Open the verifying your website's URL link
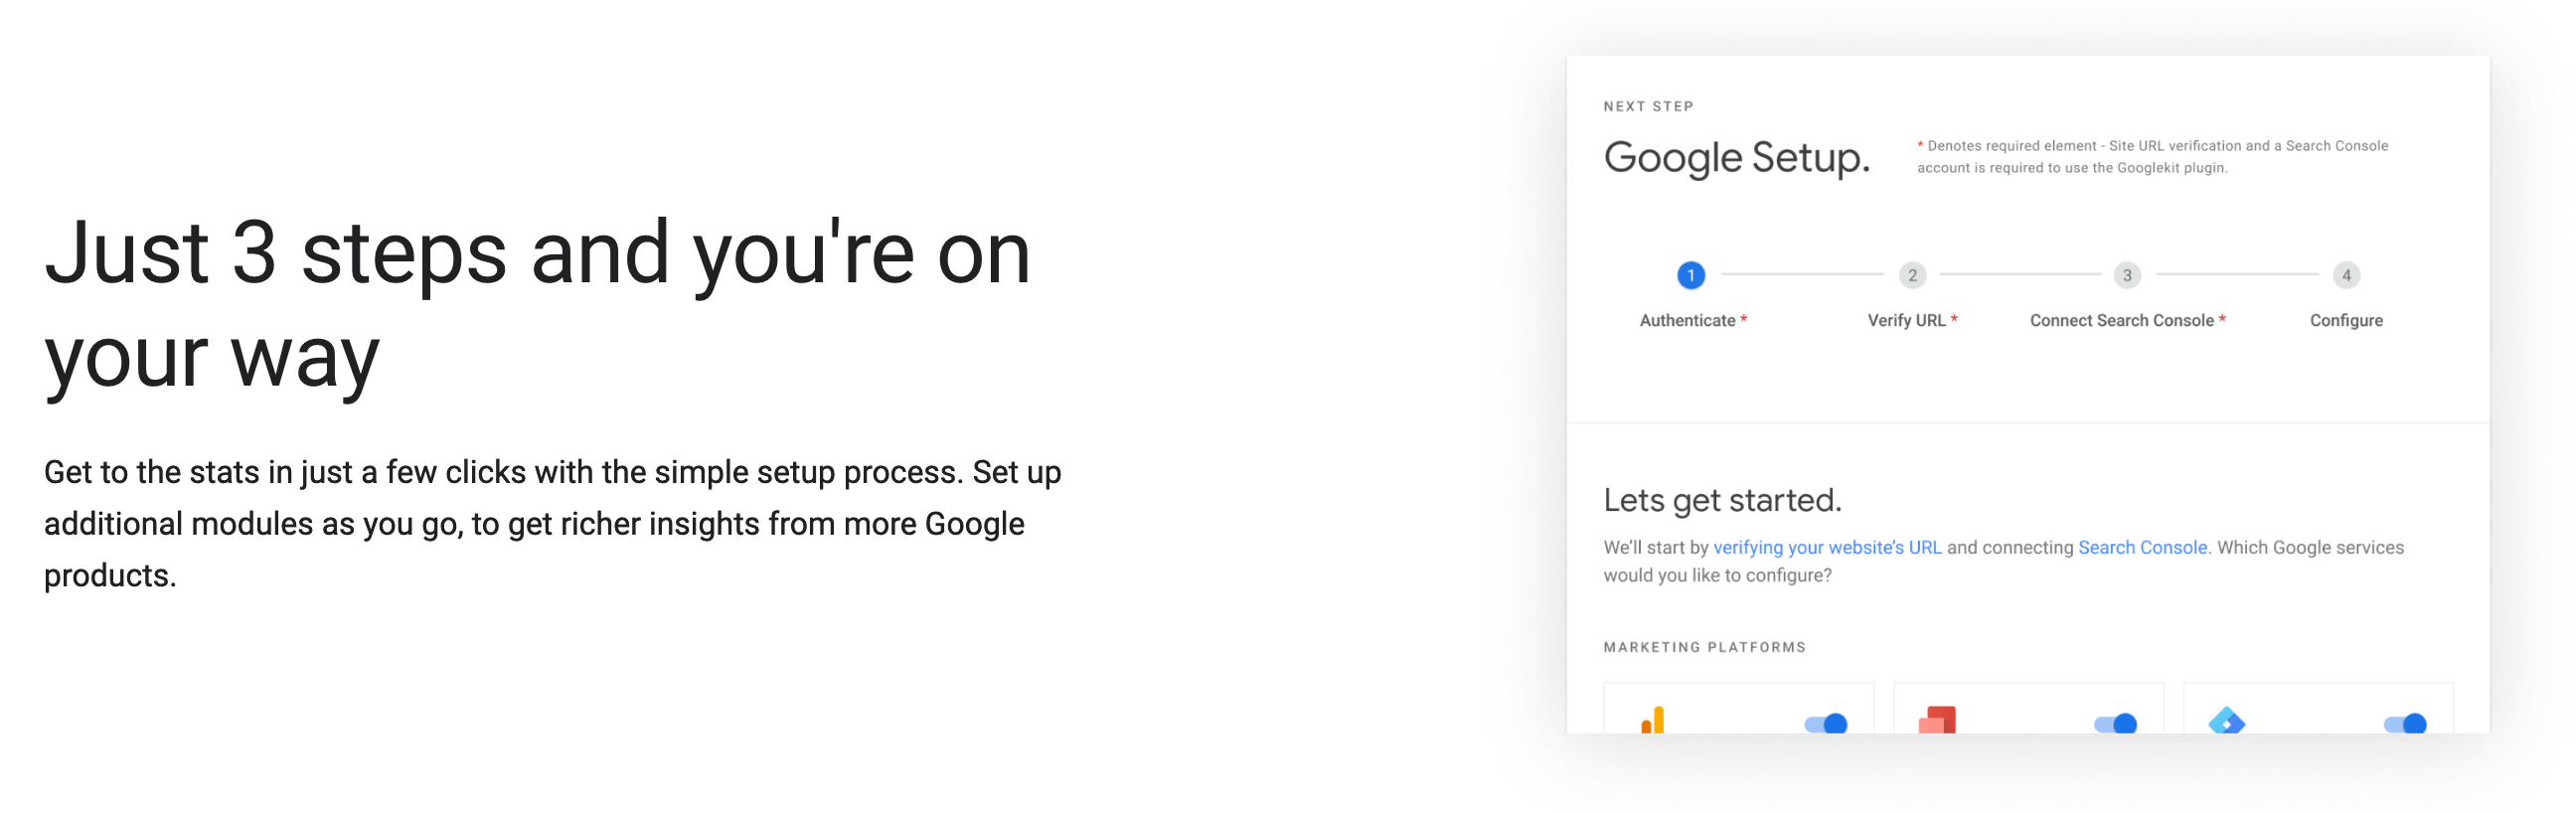 coord(1827,547)
